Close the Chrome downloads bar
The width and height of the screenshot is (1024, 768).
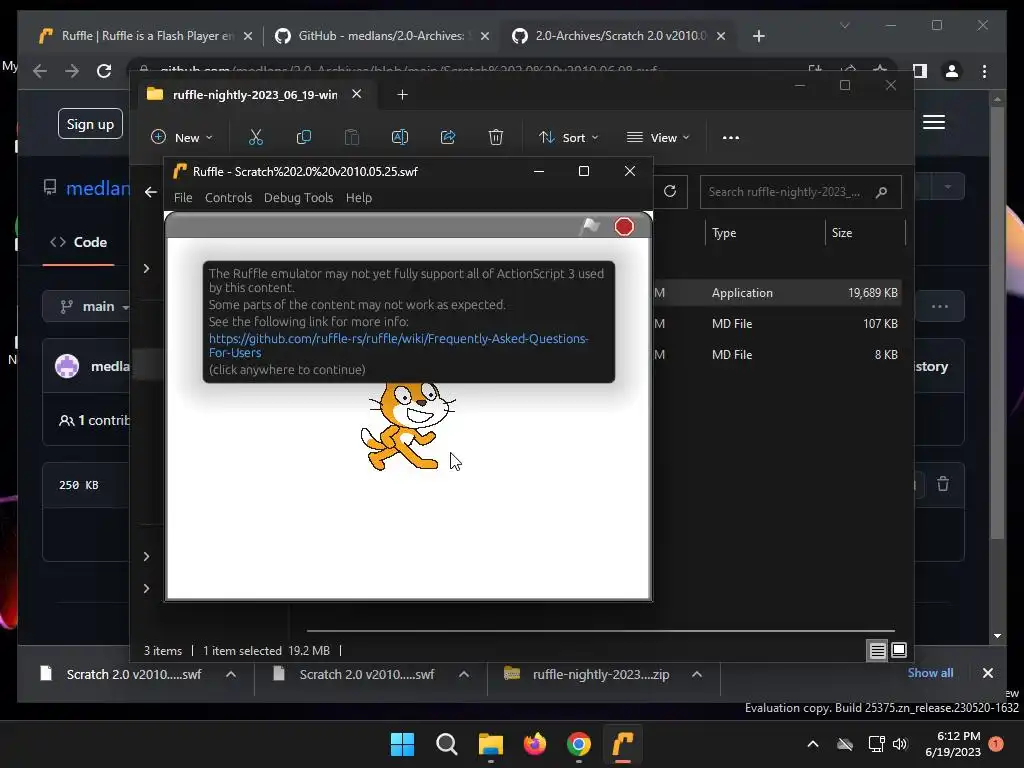tap(987, 673)
